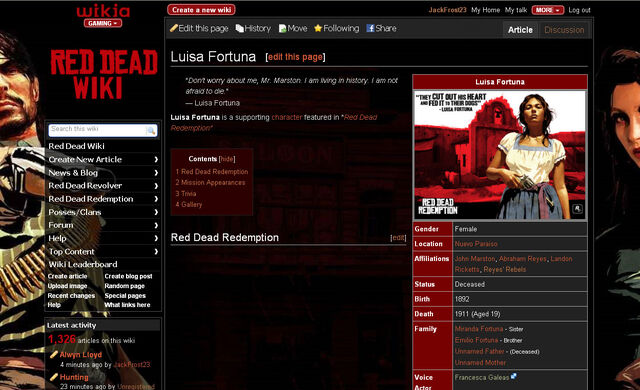Click the Move page icon
640x390 pixels.
(x=282, y=29)
